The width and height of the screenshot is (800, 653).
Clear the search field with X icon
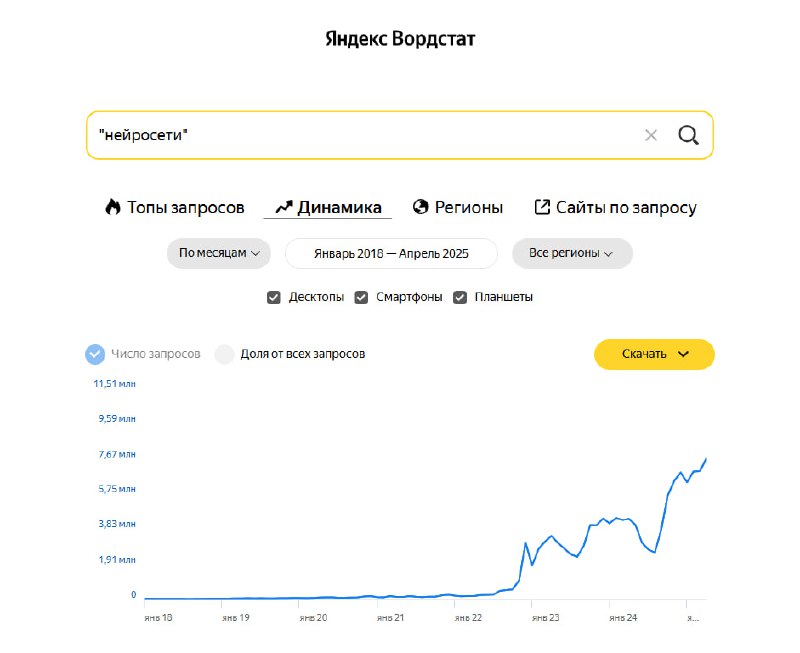651,135
